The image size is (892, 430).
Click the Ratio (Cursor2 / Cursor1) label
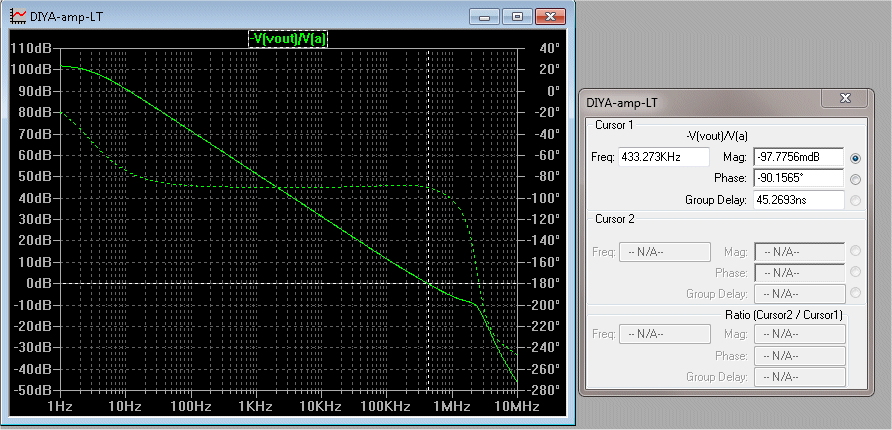(783, 315)
